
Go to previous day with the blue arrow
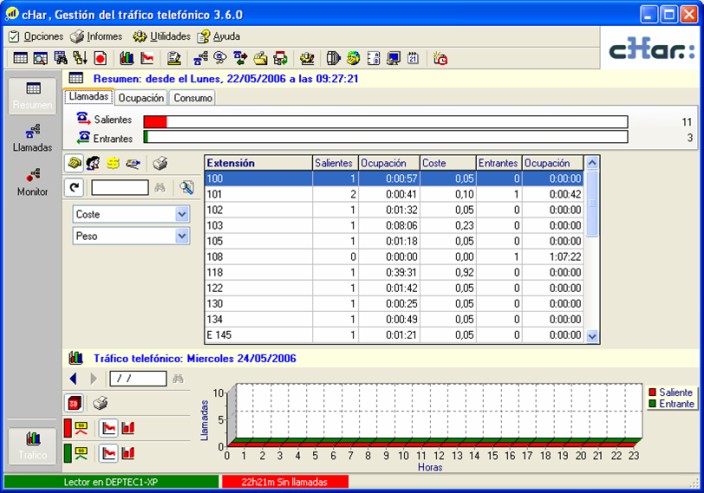pyautogui.click(x=73, y=379)
